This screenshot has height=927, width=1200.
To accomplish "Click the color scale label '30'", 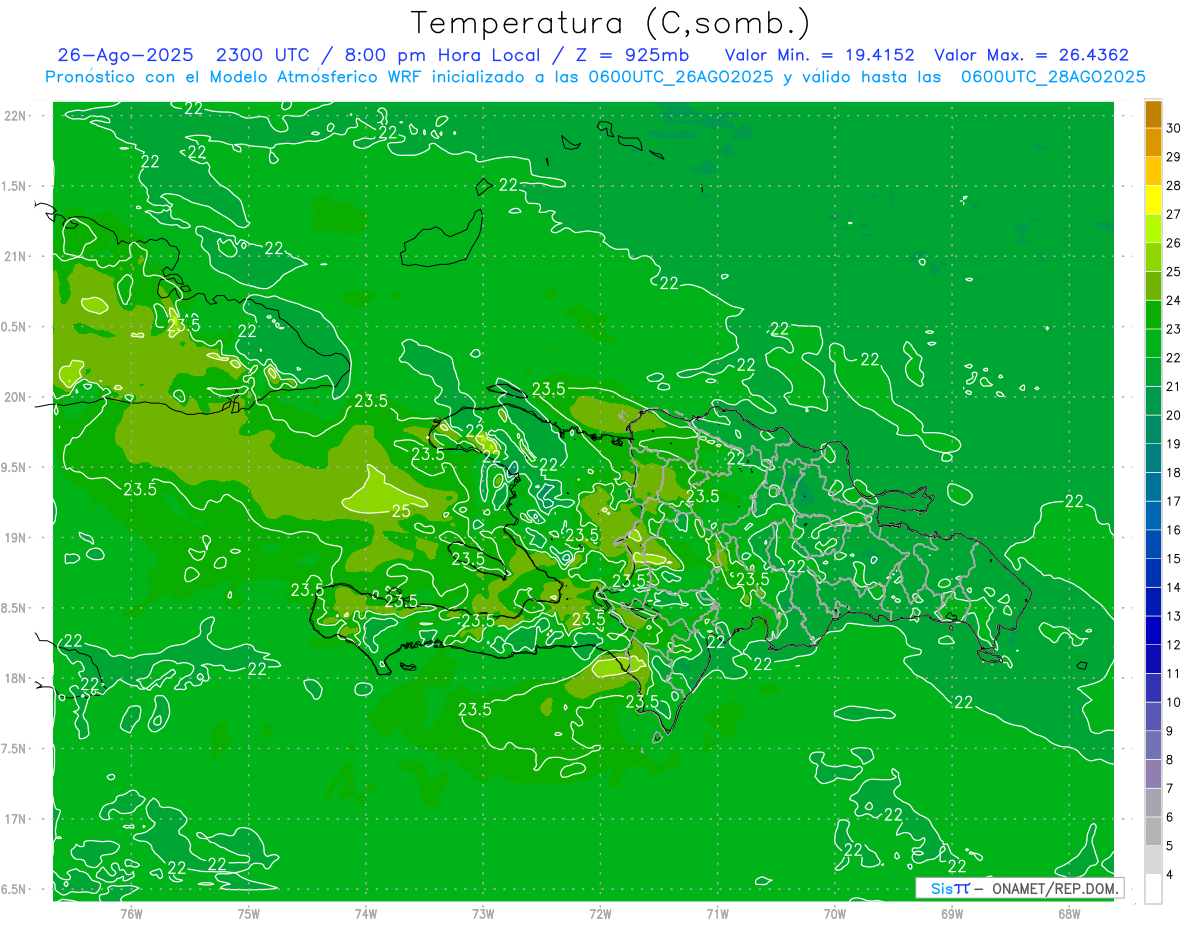I will click(1174, 128).
